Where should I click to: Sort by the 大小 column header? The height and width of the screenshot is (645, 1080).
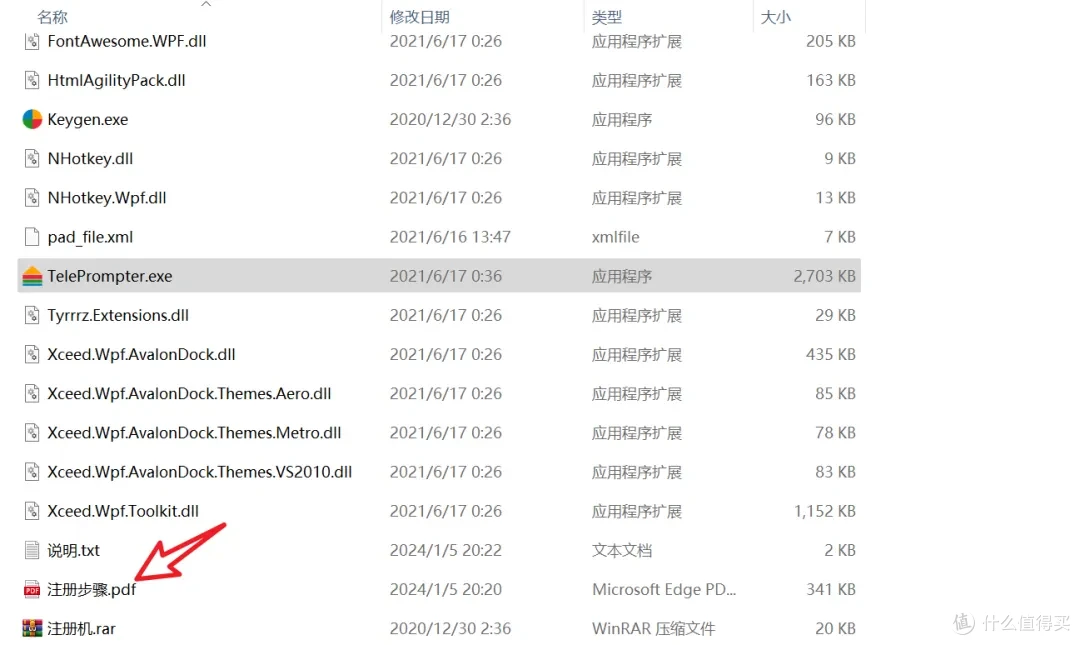tap(776, 17)
